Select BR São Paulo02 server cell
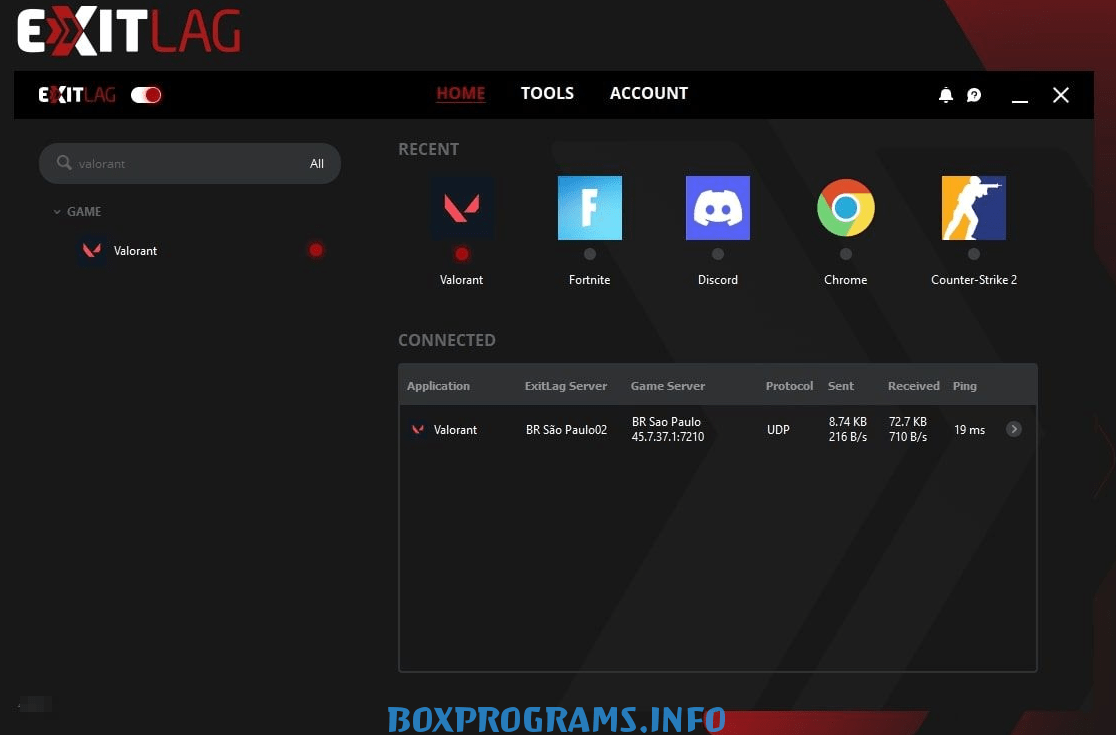The height and width of the screenshot is (735, 1116). pyautogui.click(x=567, y=430)
